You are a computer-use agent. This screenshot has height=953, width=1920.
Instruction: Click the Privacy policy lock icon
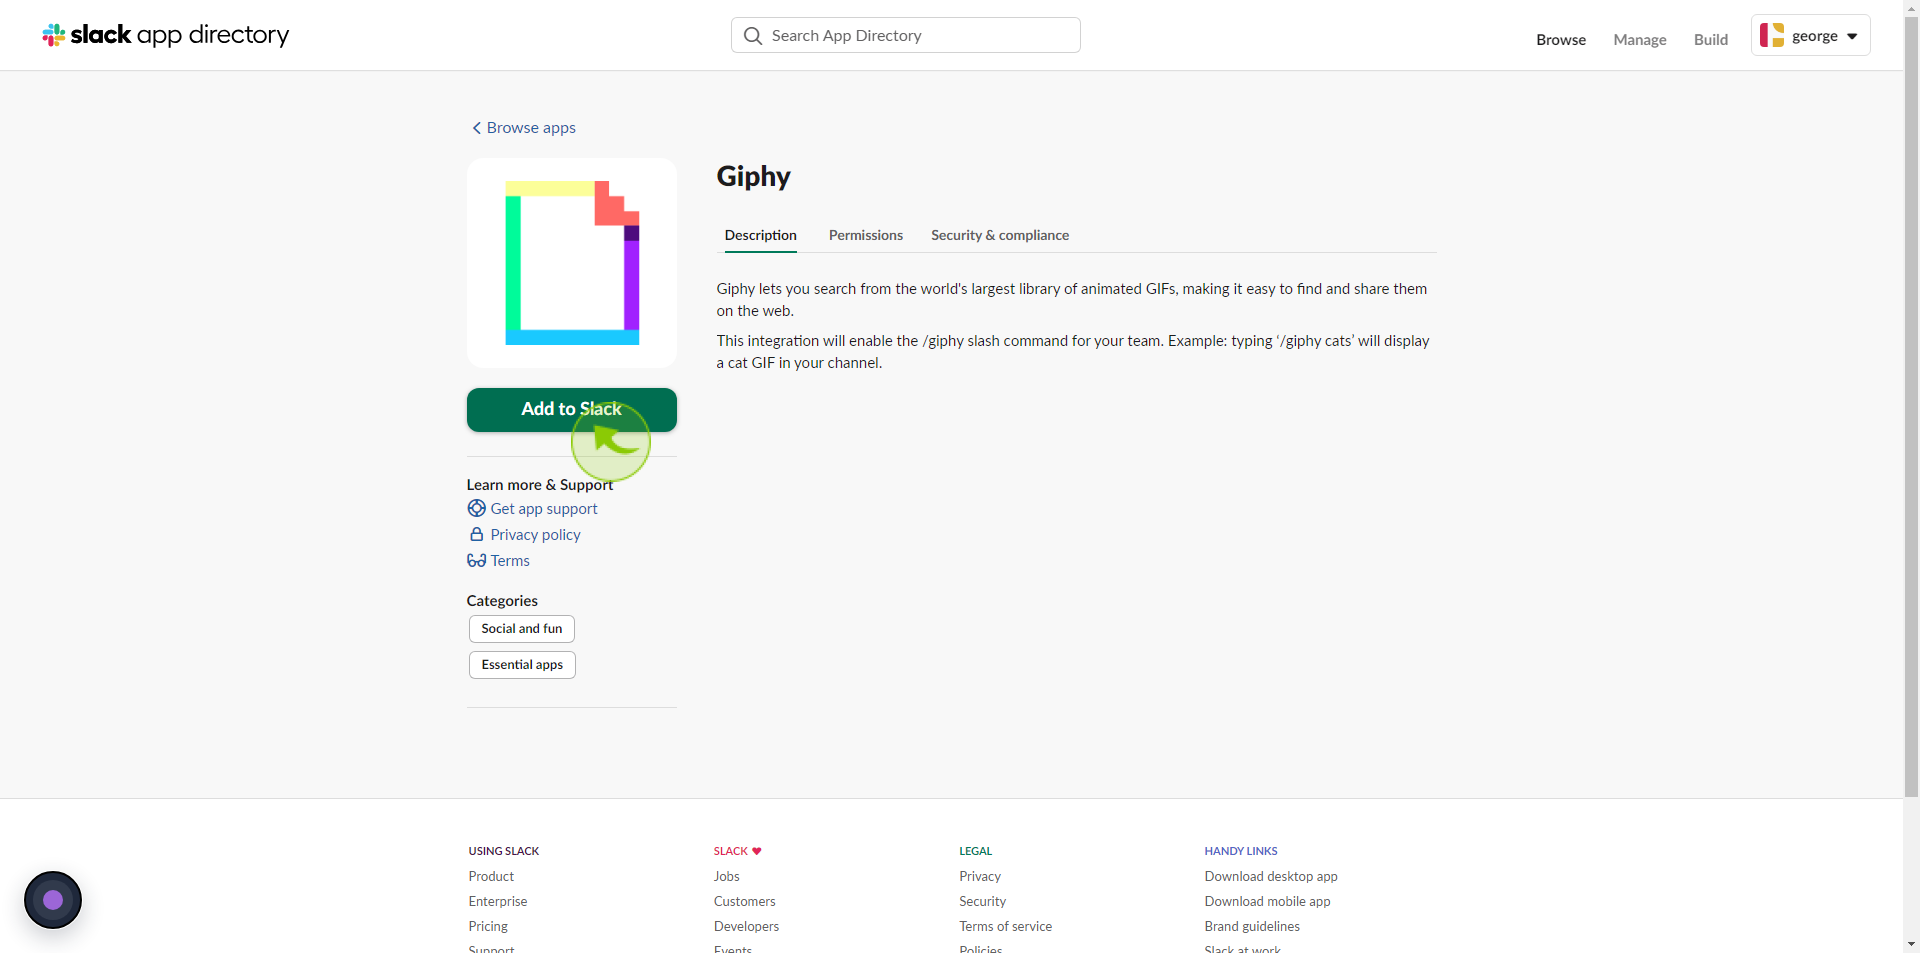477,534
